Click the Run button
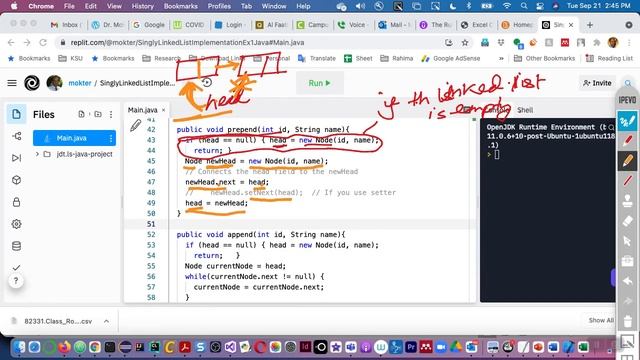Image resolution: width=640 pixels, height=360 pixels. (x=320, y=83)
